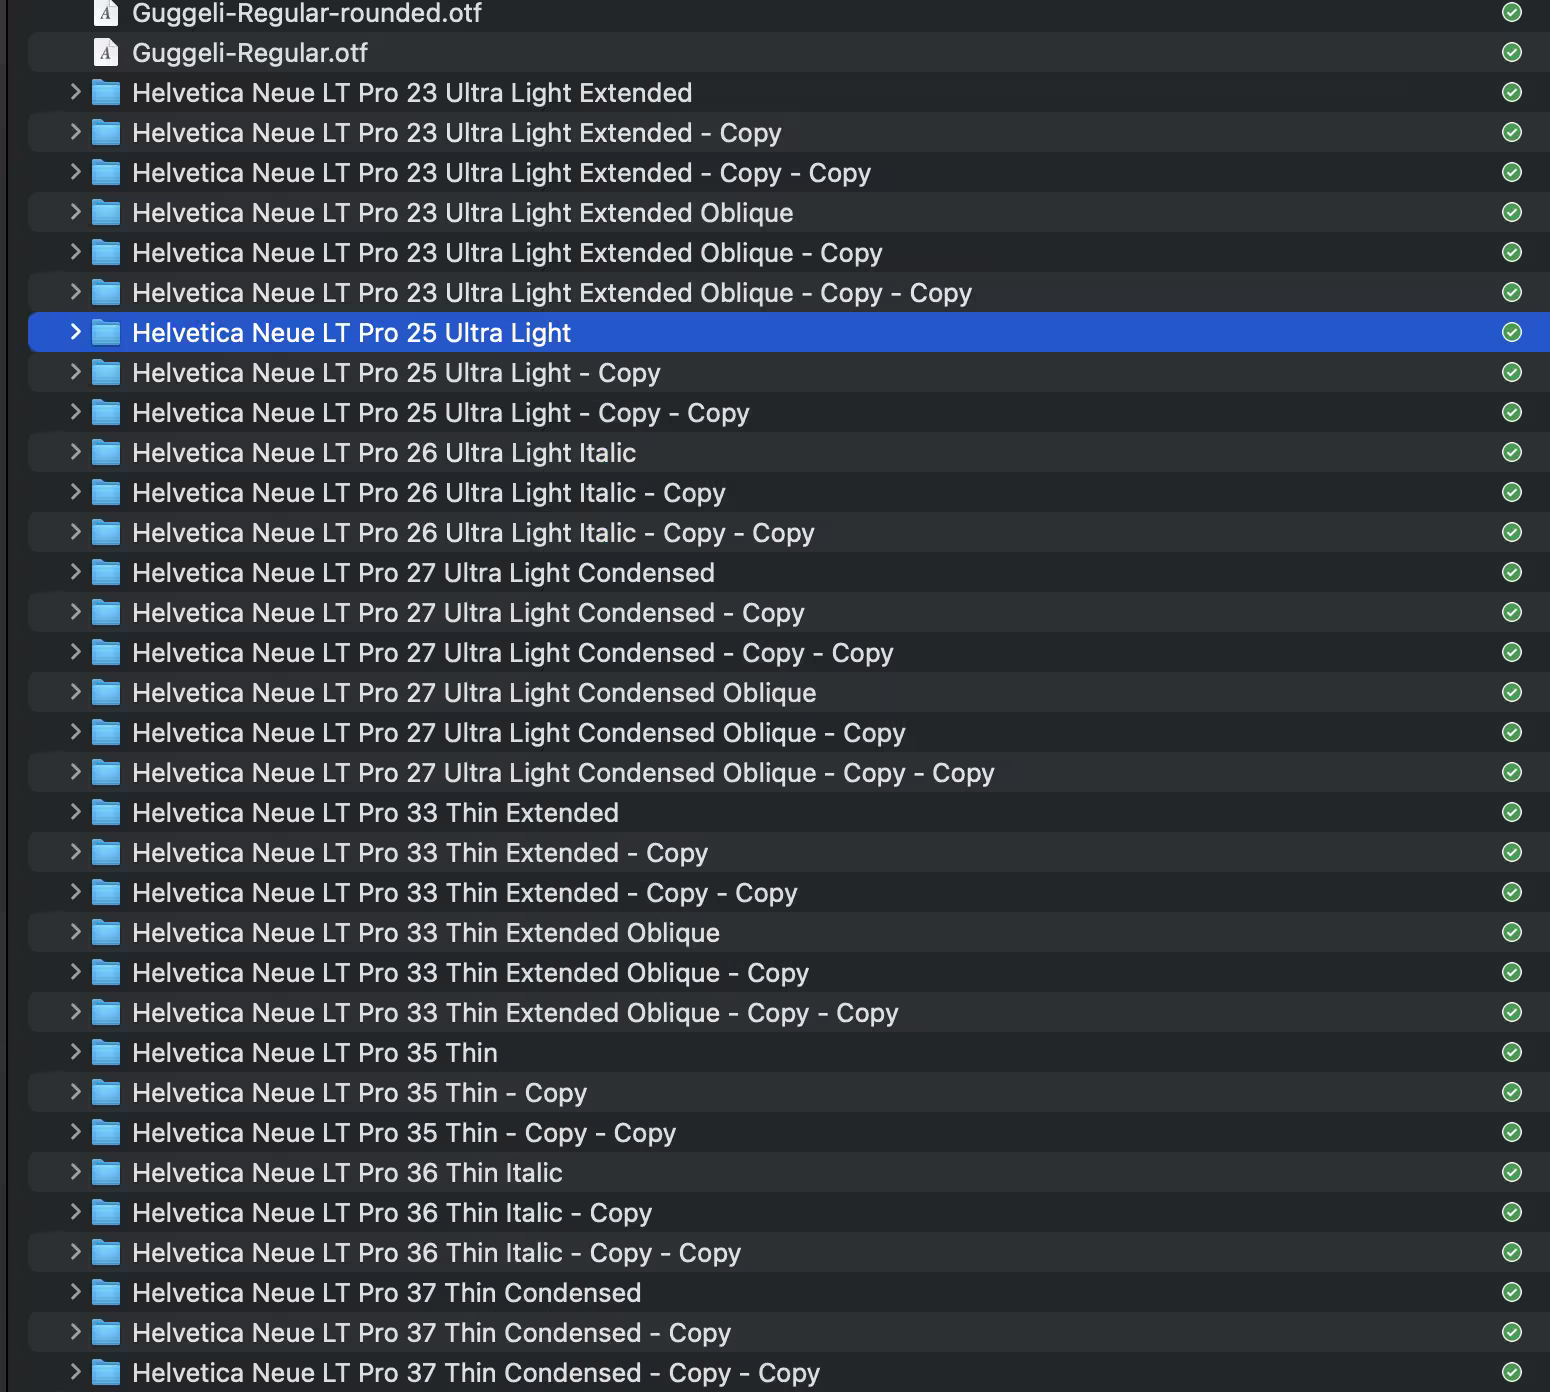The image size is (1550, 1392).
Task: Expand Helvetica Neue LT Pro 23 Ultra Light Extended folder
Action: point(75,92)
